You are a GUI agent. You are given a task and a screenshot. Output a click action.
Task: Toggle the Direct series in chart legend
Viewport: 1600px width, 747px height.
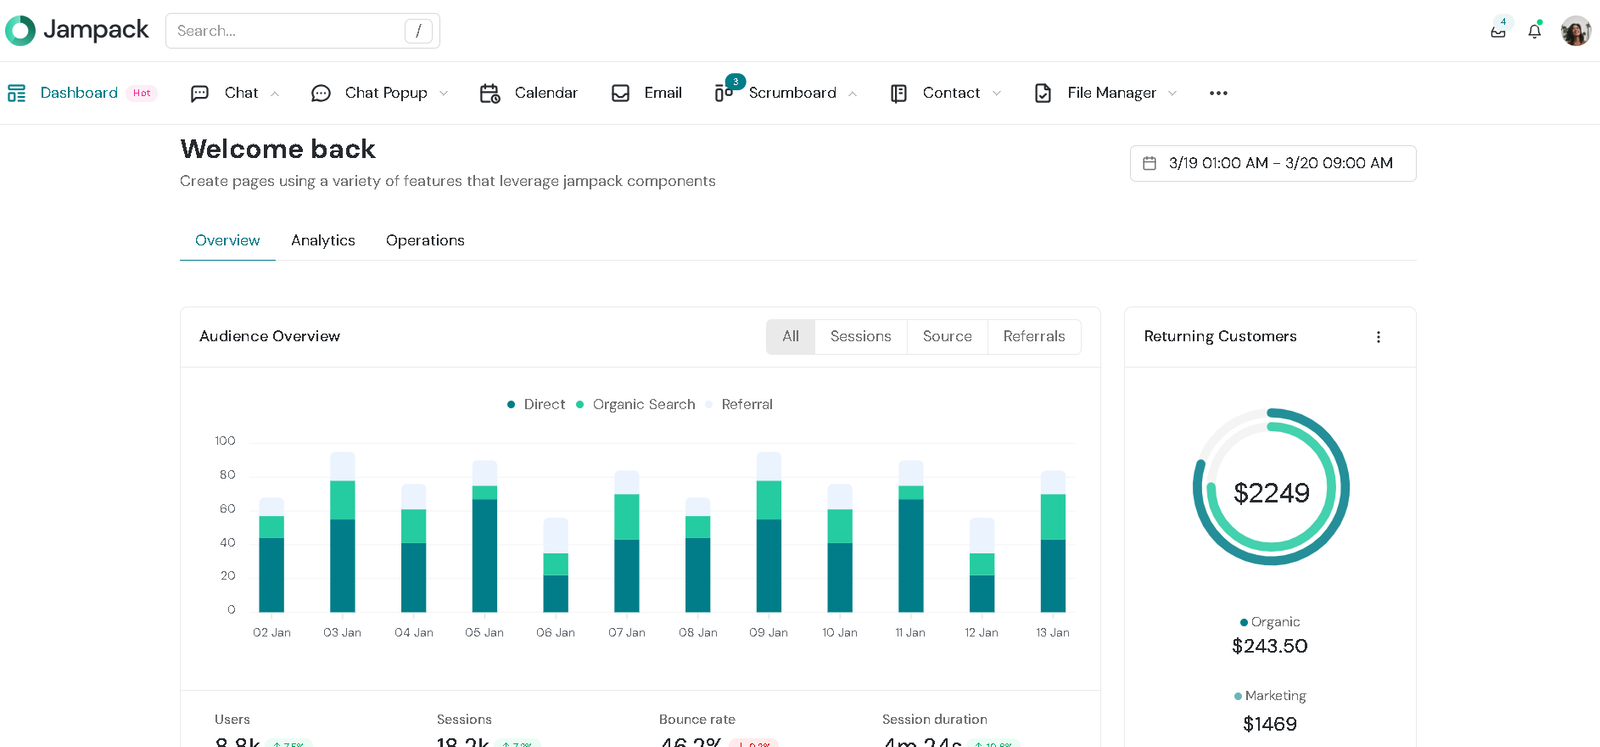(x=536, y=405)
